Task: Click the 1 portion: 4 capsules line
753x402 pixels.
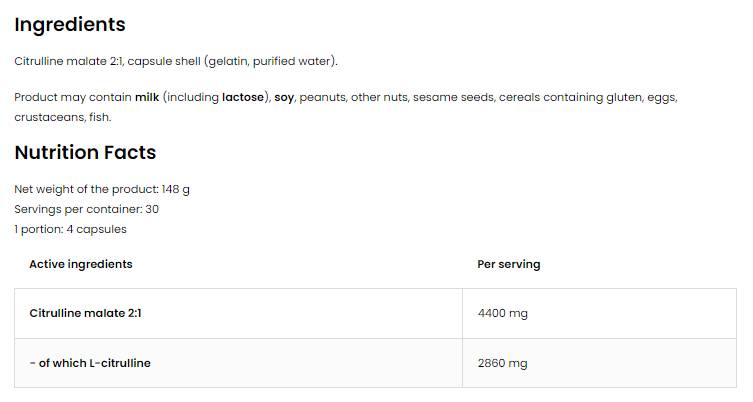Action: [70, 229]
